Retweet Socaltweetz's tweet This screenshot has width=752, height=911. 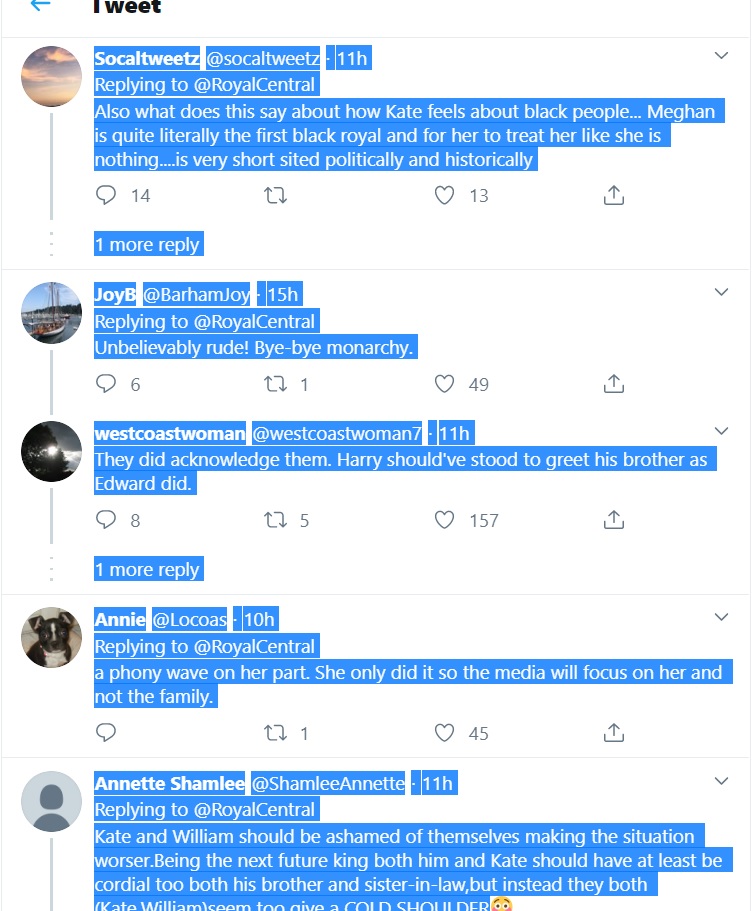point(275,196)
